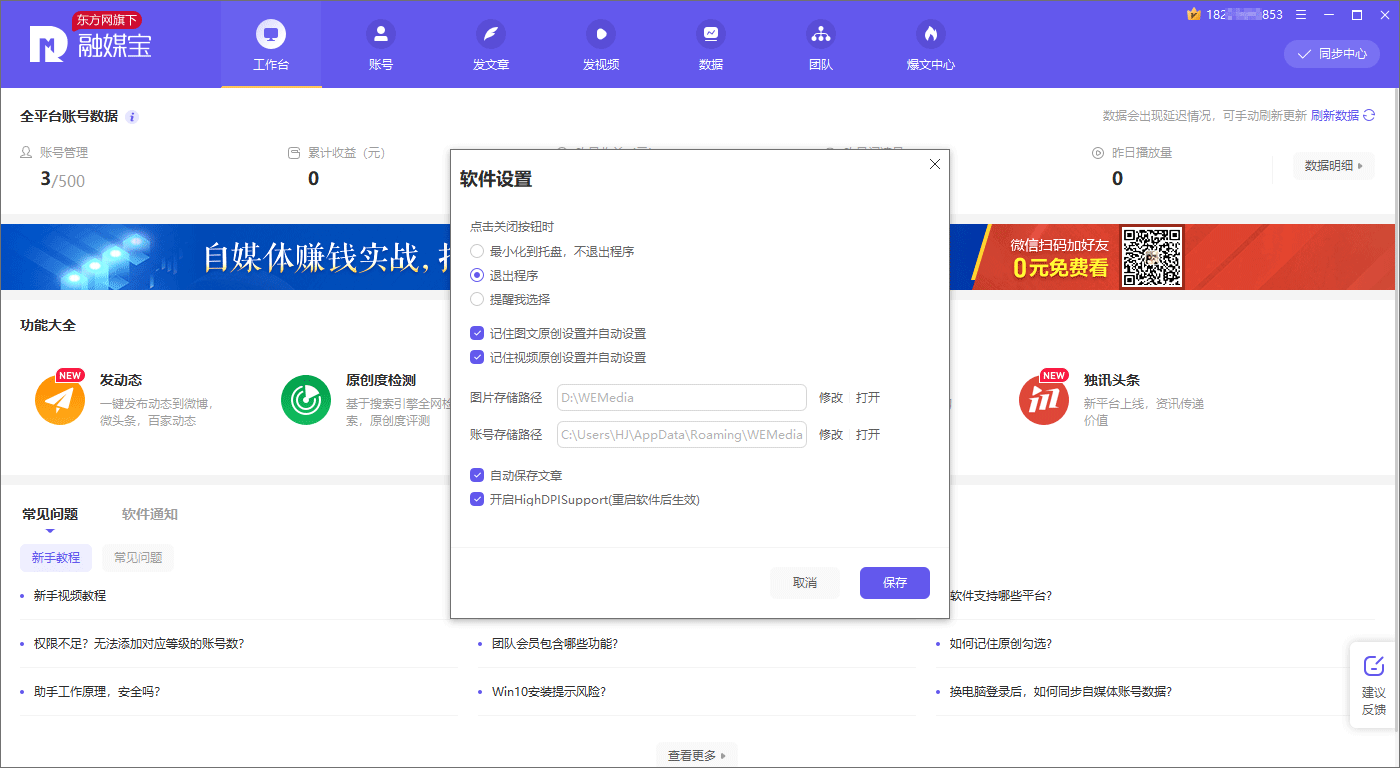Select 最小化到托盘 radio option
1400x768 pixels.
pos(477,251)
